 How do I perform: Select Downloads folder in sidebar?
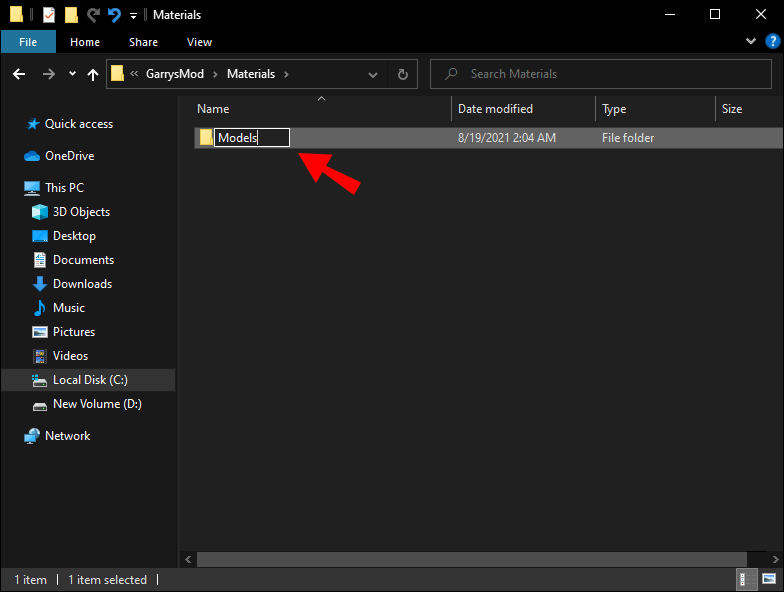click(x=81, y=284)
